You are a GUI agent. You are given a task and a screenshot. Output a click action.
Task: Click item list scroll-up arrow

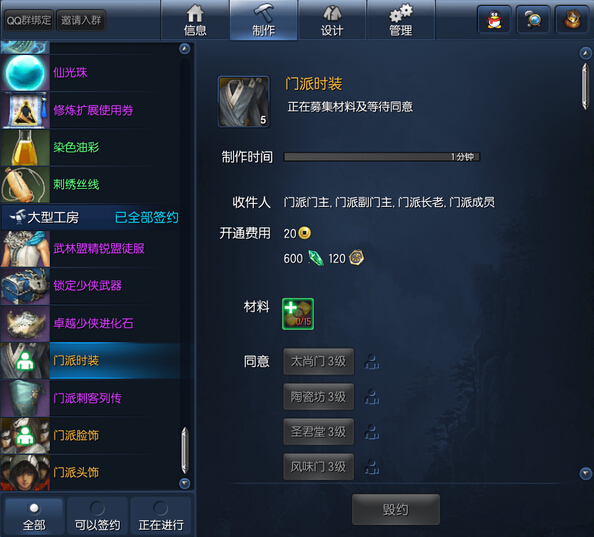[x=184, y=48]
